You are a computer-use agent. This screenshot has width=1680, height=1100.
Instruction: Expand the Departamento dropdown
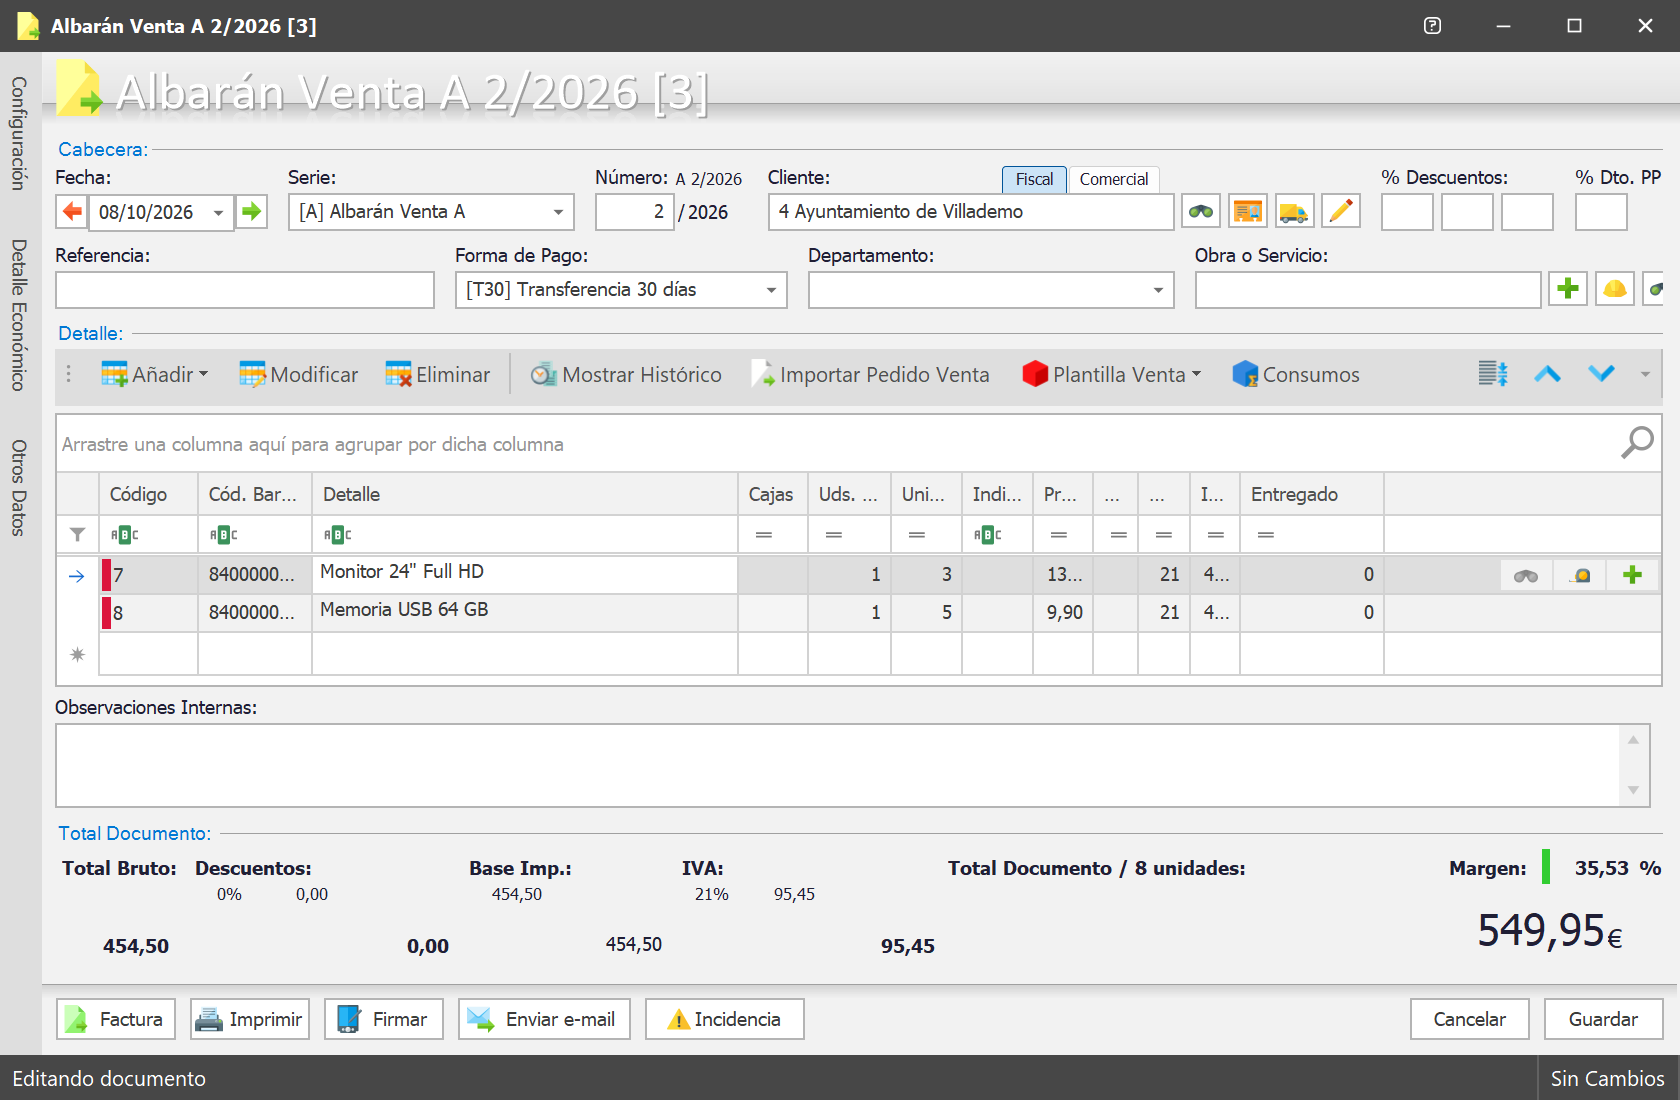[1158, 290]
